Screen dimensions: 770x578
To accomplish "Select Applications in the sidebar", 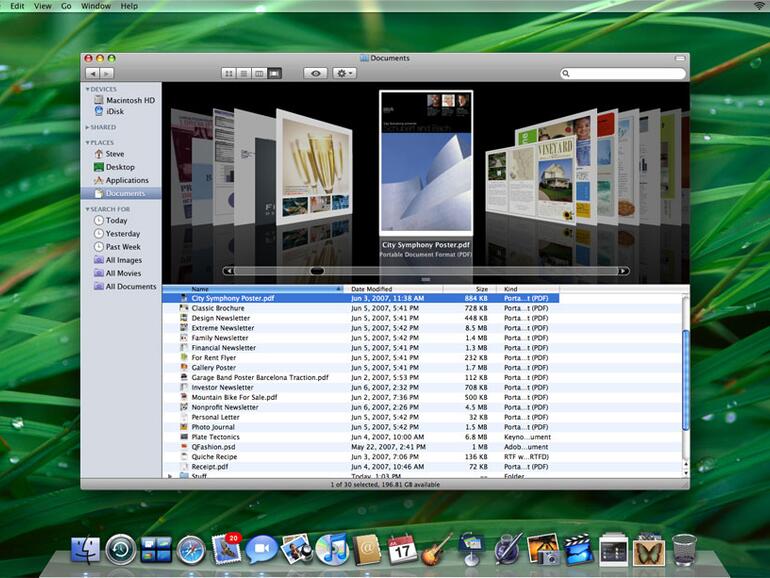I will (x=127, y=180).
